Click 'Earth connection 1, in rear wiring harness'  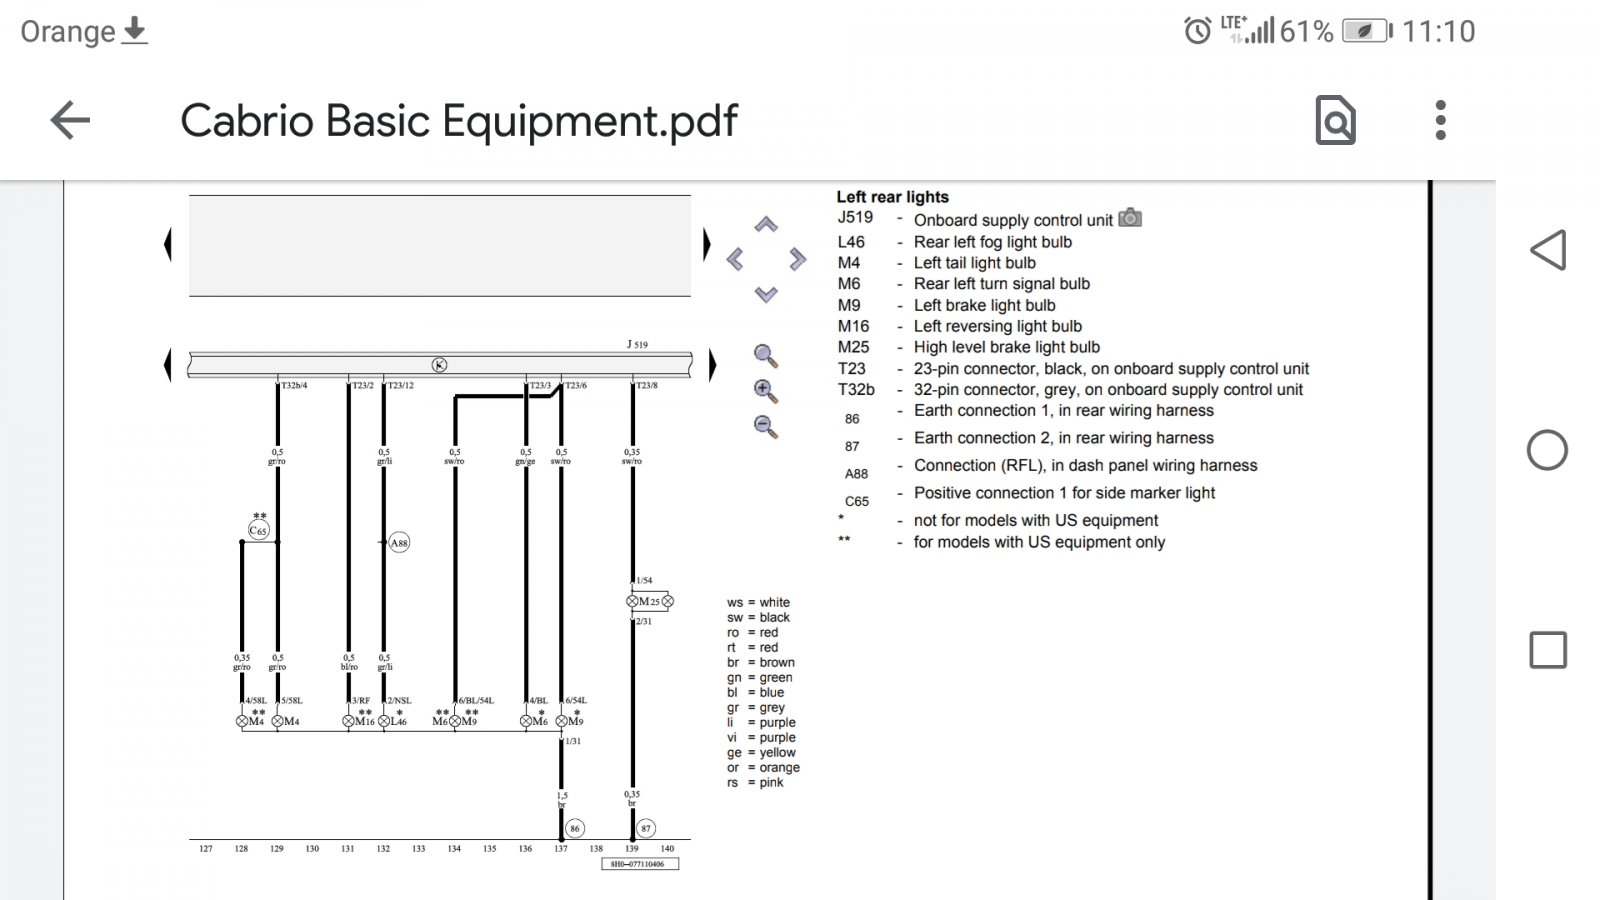tap(1063, 411)
